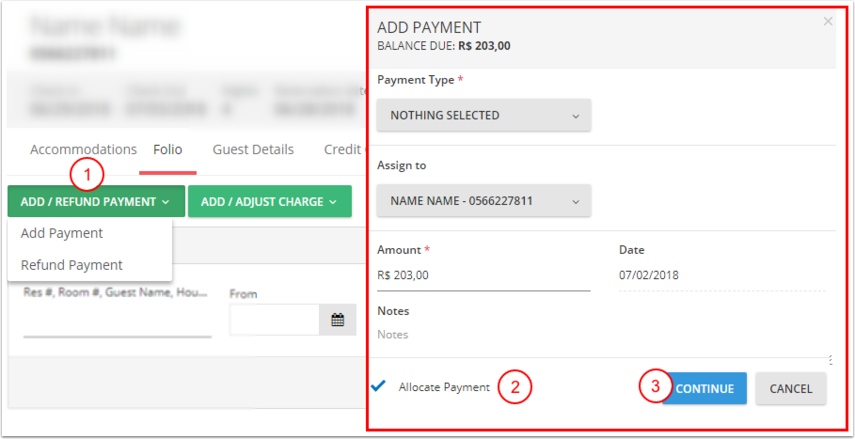Expand the Assign to guest dropdown

(x=484, y=201)
